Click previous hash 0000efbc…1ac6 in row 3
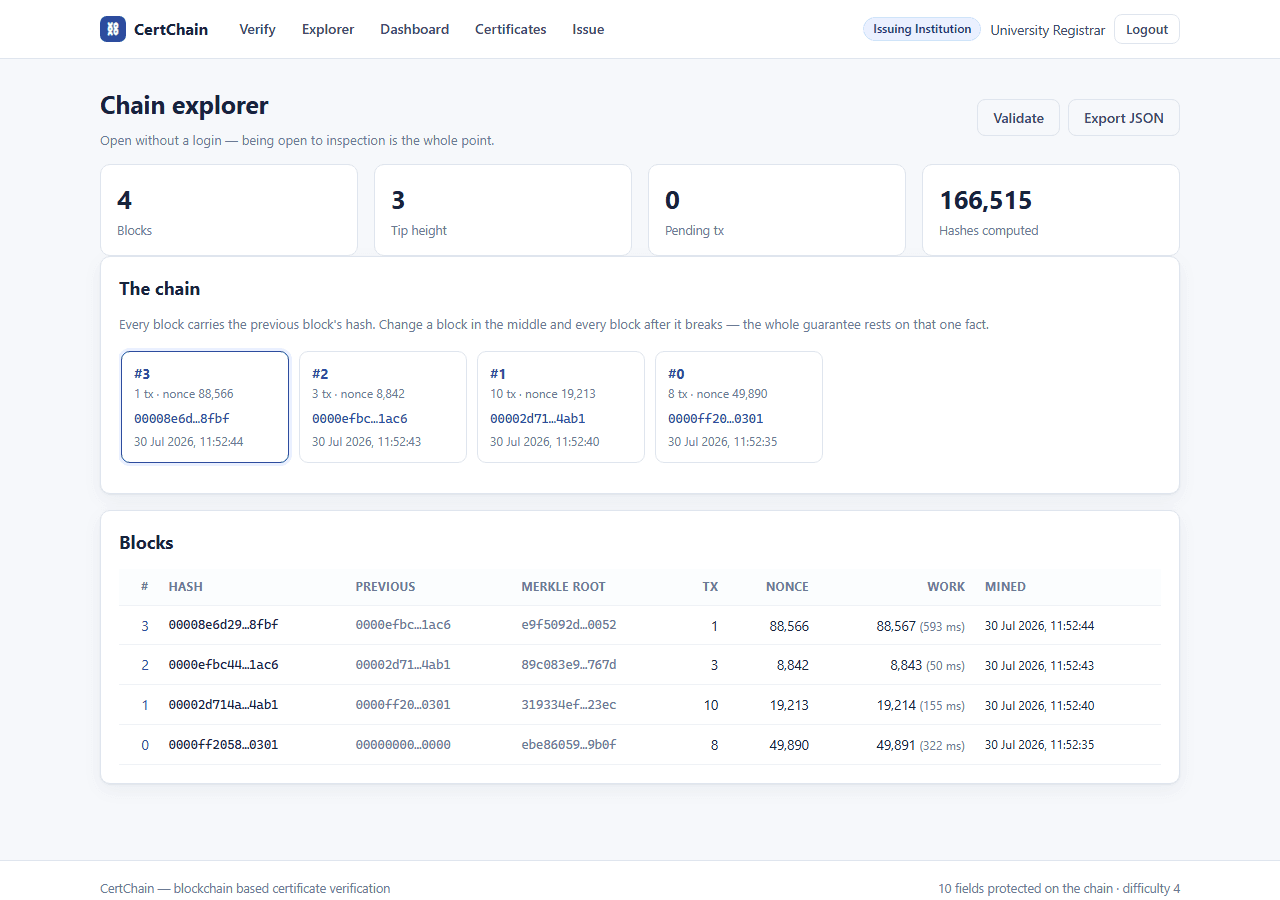Image resolution: width=1280 pixels, height=900 pixels. (403, 625)
